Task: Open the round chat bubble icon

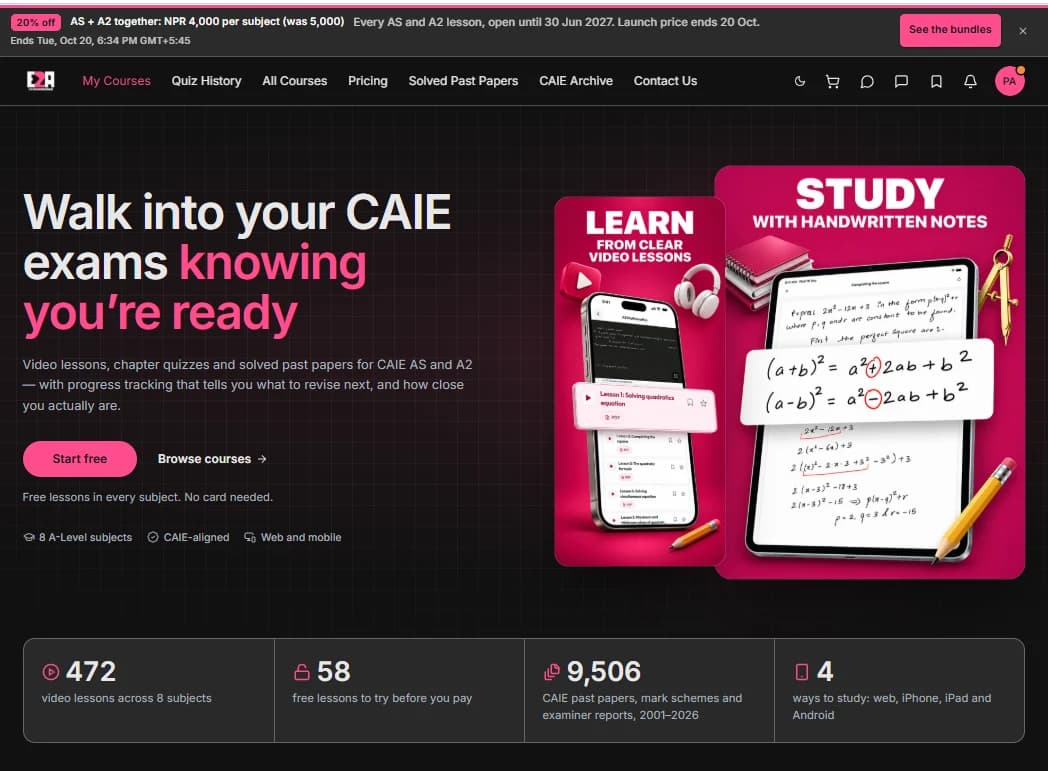Action: click(x=867, y=82)
